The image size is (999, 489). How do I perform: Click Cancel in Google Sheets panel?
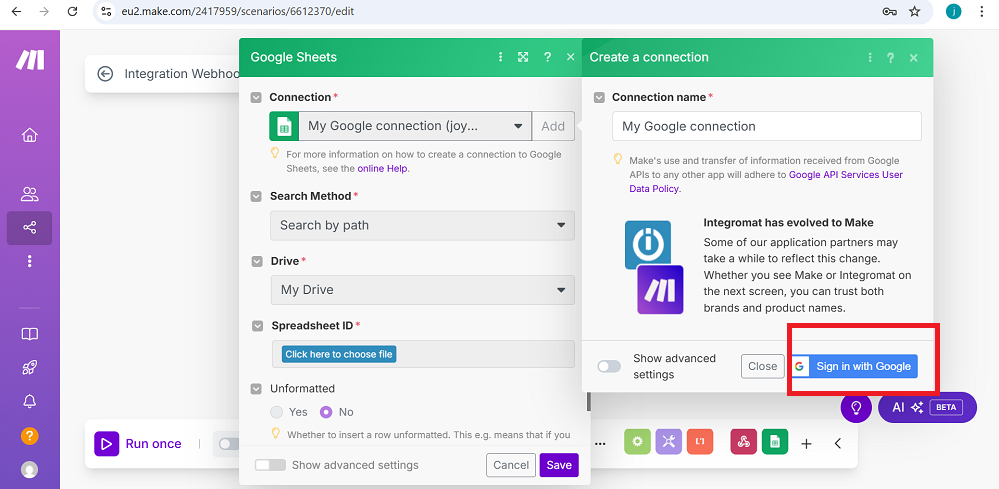click(511, 465)
